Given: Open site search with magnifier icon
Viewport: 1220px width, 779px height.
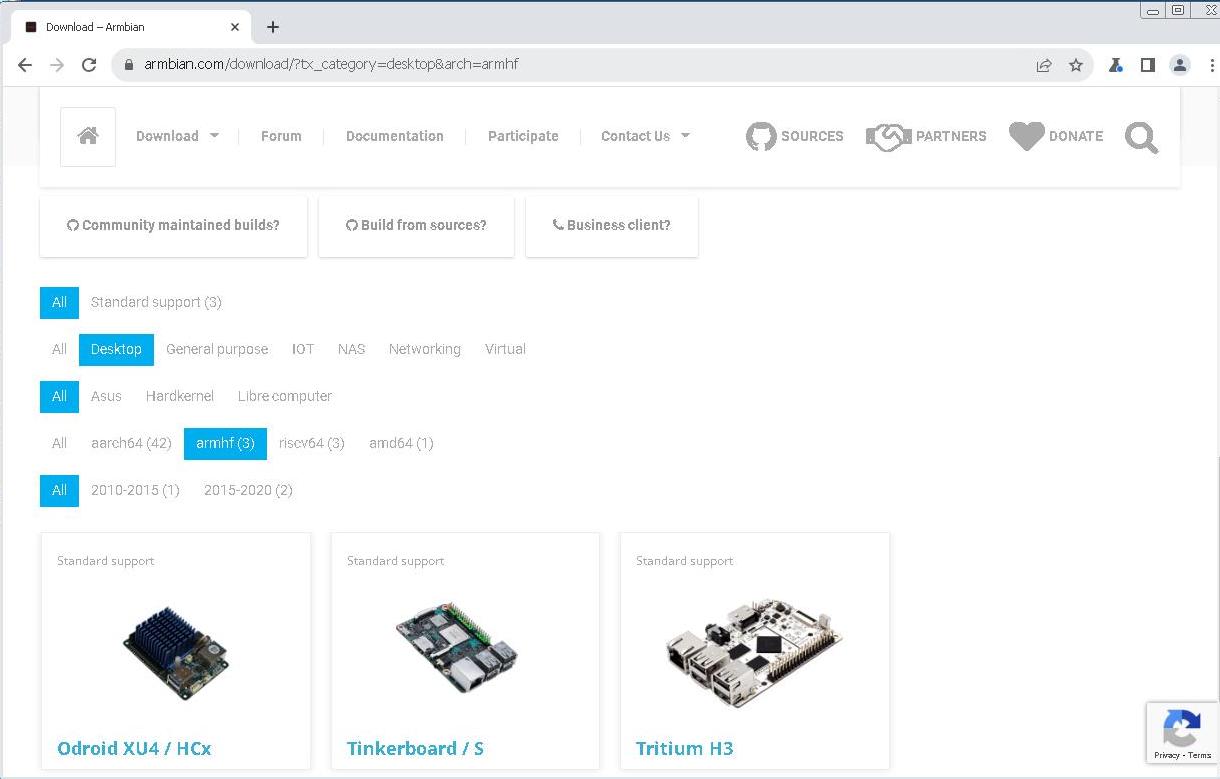Looking at the screenshot, I should point(1141,138).
